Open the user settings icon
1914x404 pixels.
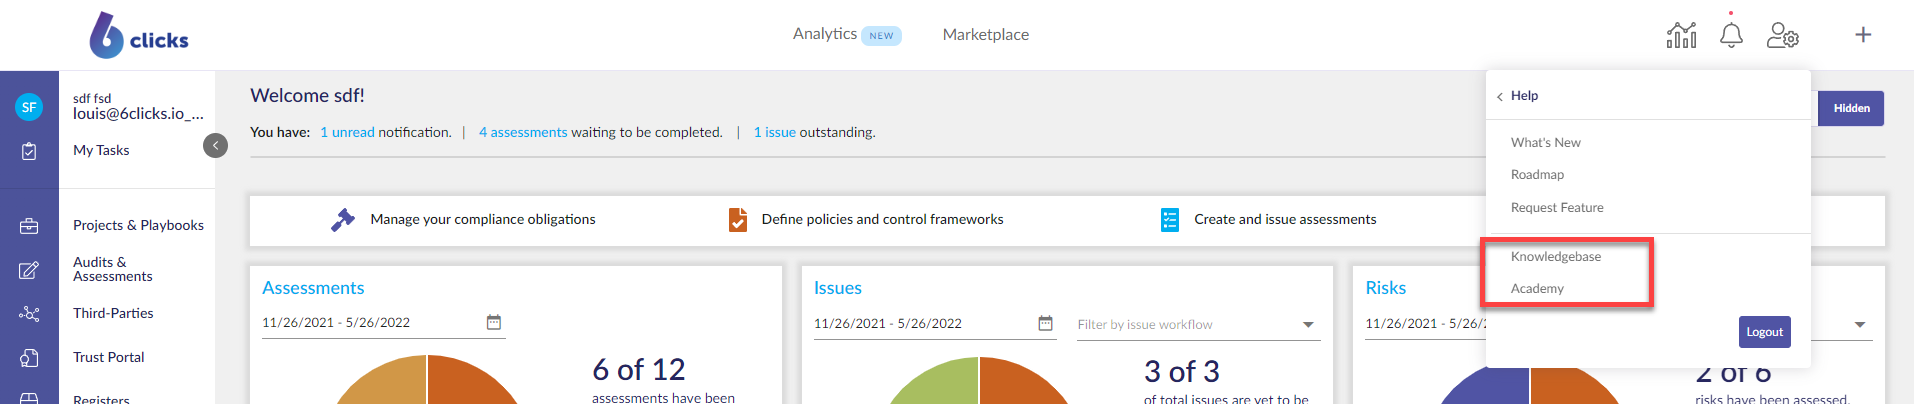[x=1782, y=35]
